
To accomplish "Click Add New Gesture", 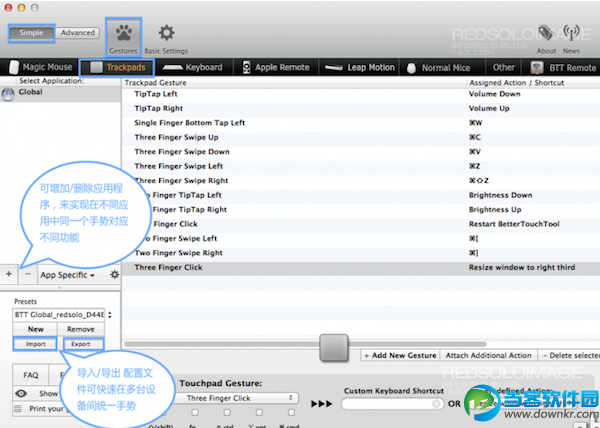I will click(x=400, y=355).
